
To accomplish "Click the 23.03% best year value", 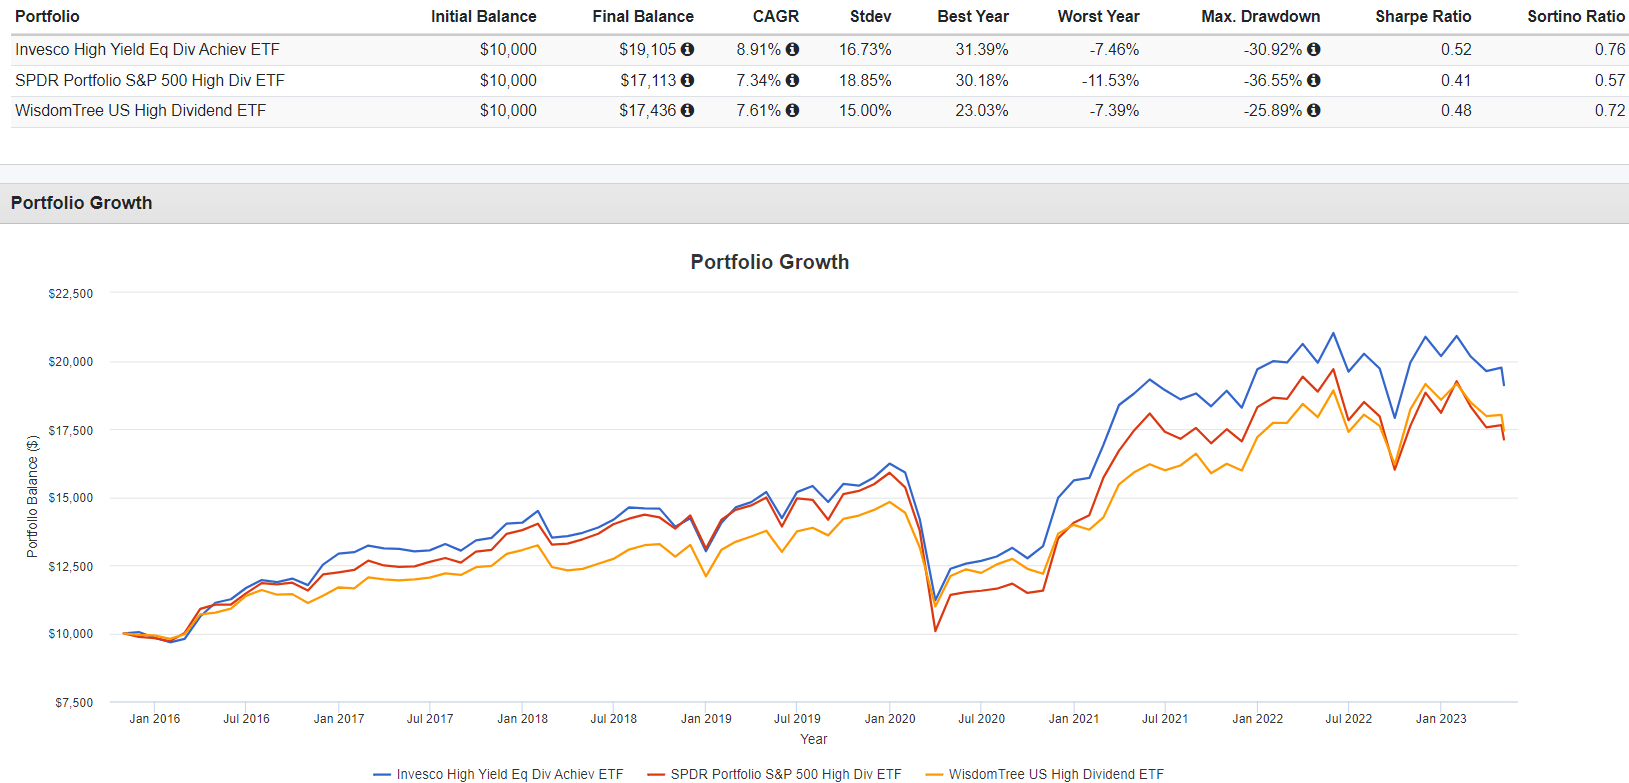I will (982, 110).
